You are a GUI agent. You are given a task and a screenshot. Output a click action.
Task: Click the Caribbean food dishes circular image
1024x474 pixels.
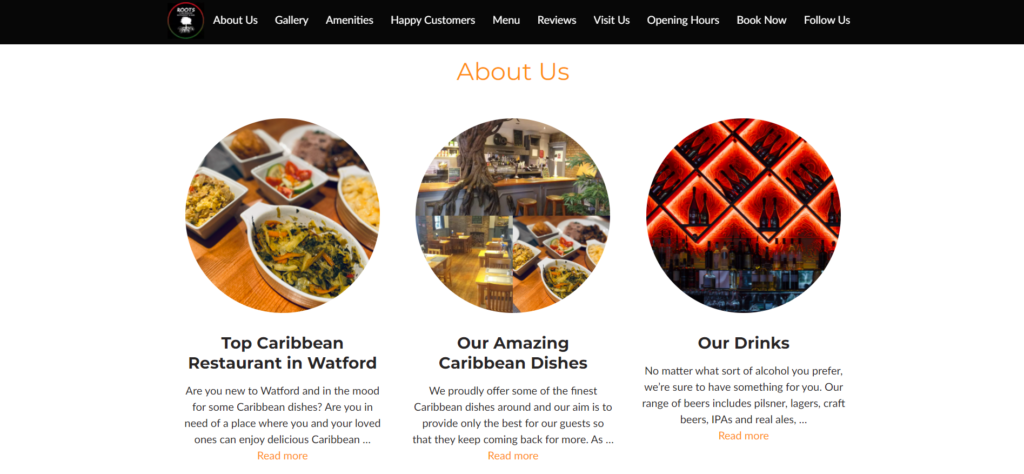283,215
